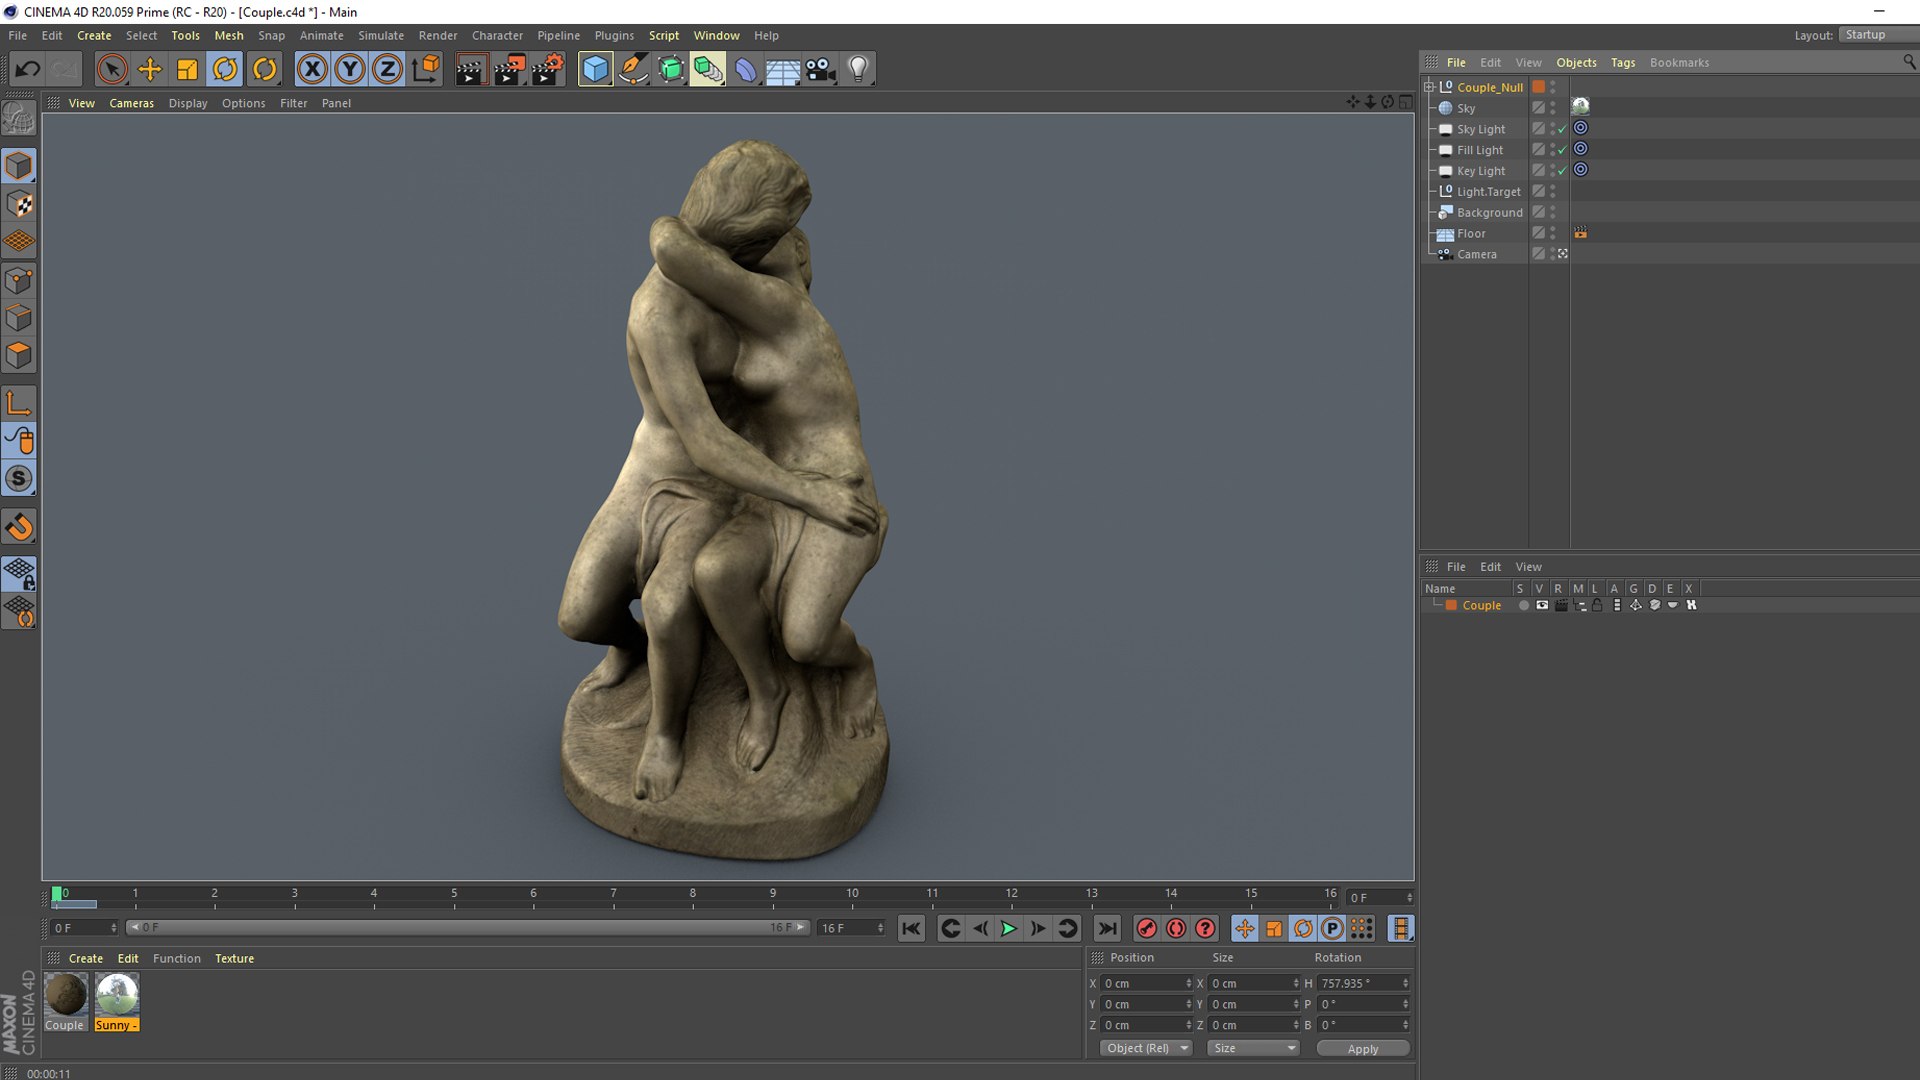Add a Cube primitive object
The width and height of the screenshot is (1920, 1080).
pyautogui.click(x=595, y=69)
